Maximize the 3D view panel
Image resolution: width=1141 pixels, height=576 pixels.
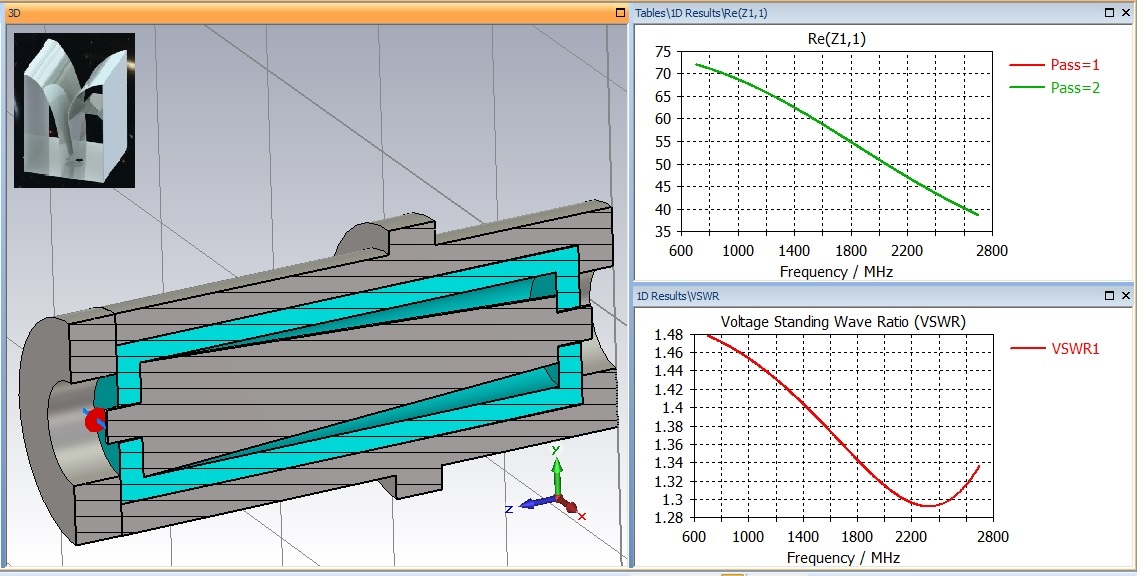pos(619,14)
